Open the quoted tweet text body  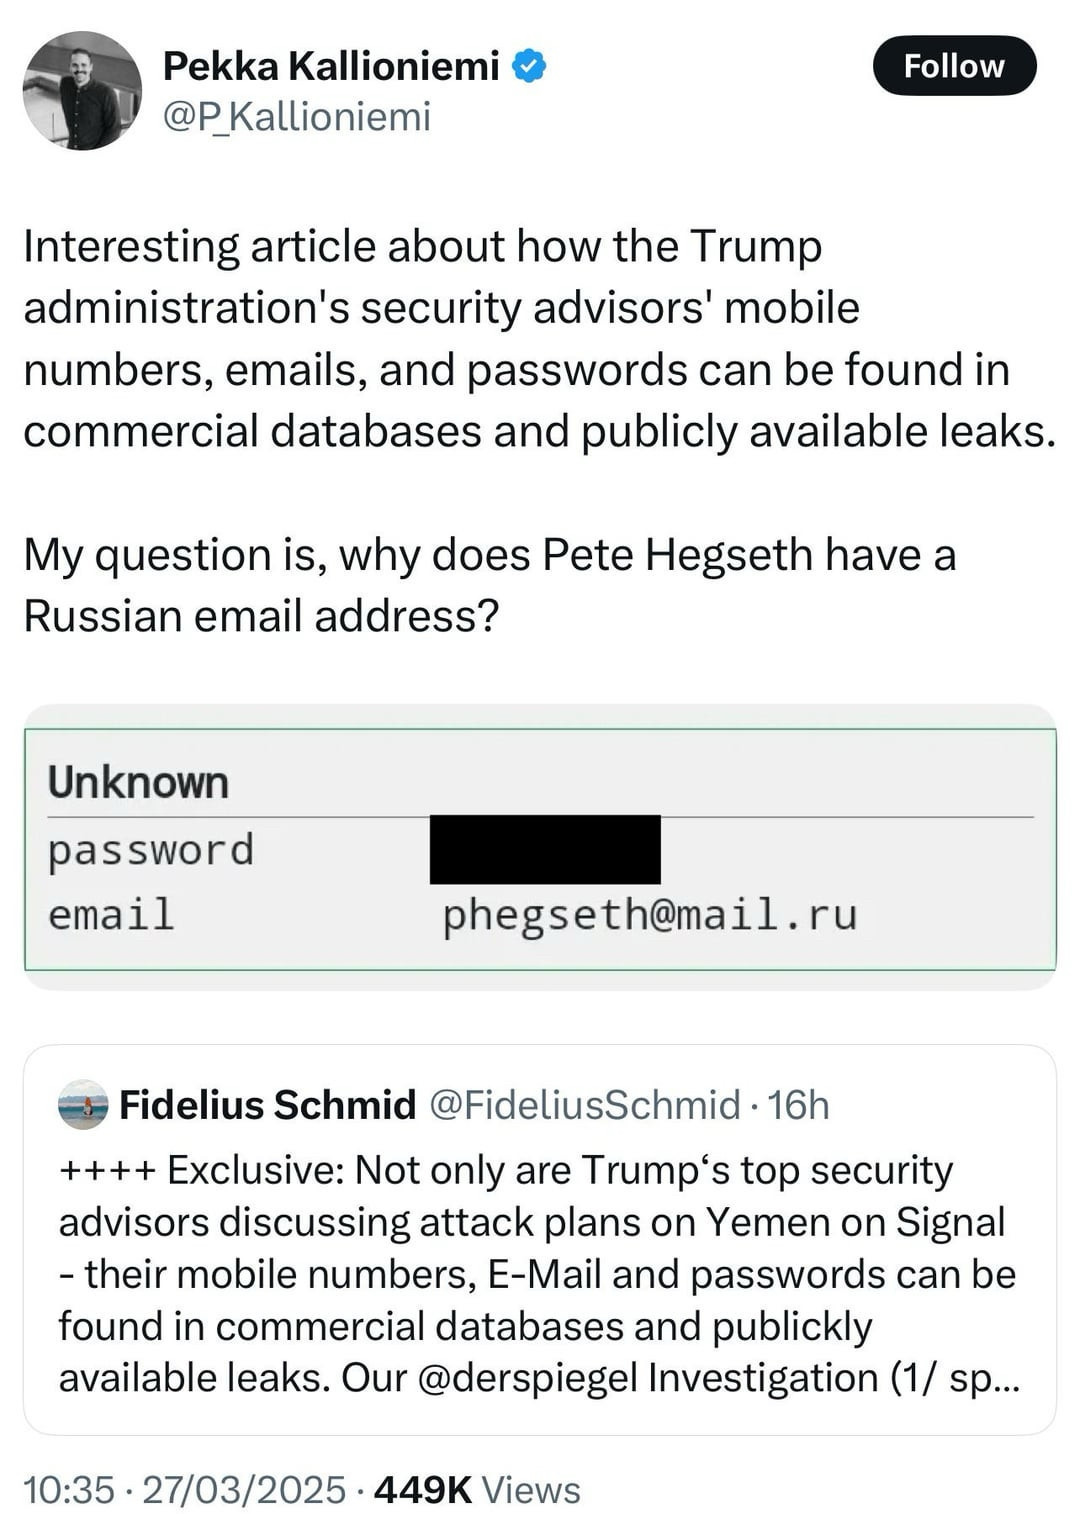(x=538, y=1274)
